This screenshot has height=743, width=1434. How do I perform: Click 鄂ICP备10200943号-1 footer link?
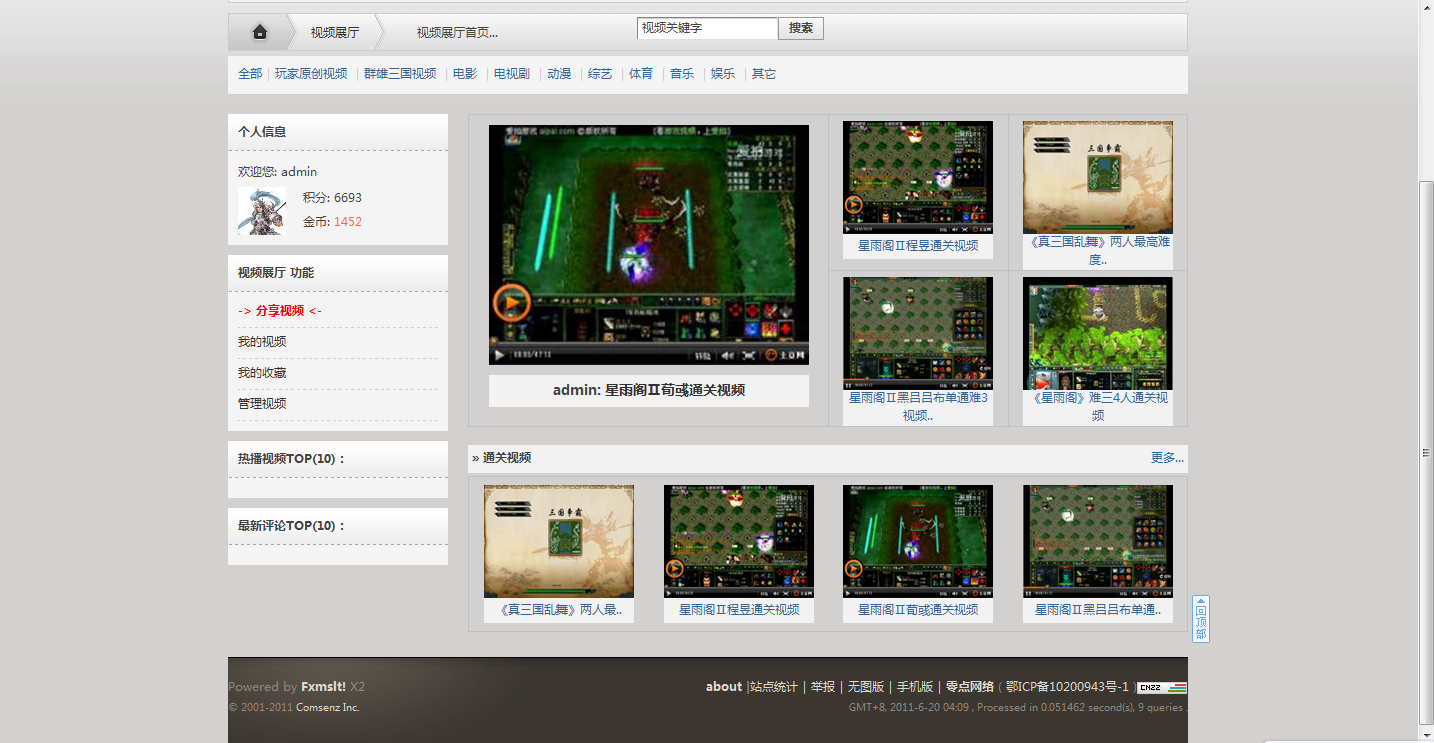[1067, 687]
